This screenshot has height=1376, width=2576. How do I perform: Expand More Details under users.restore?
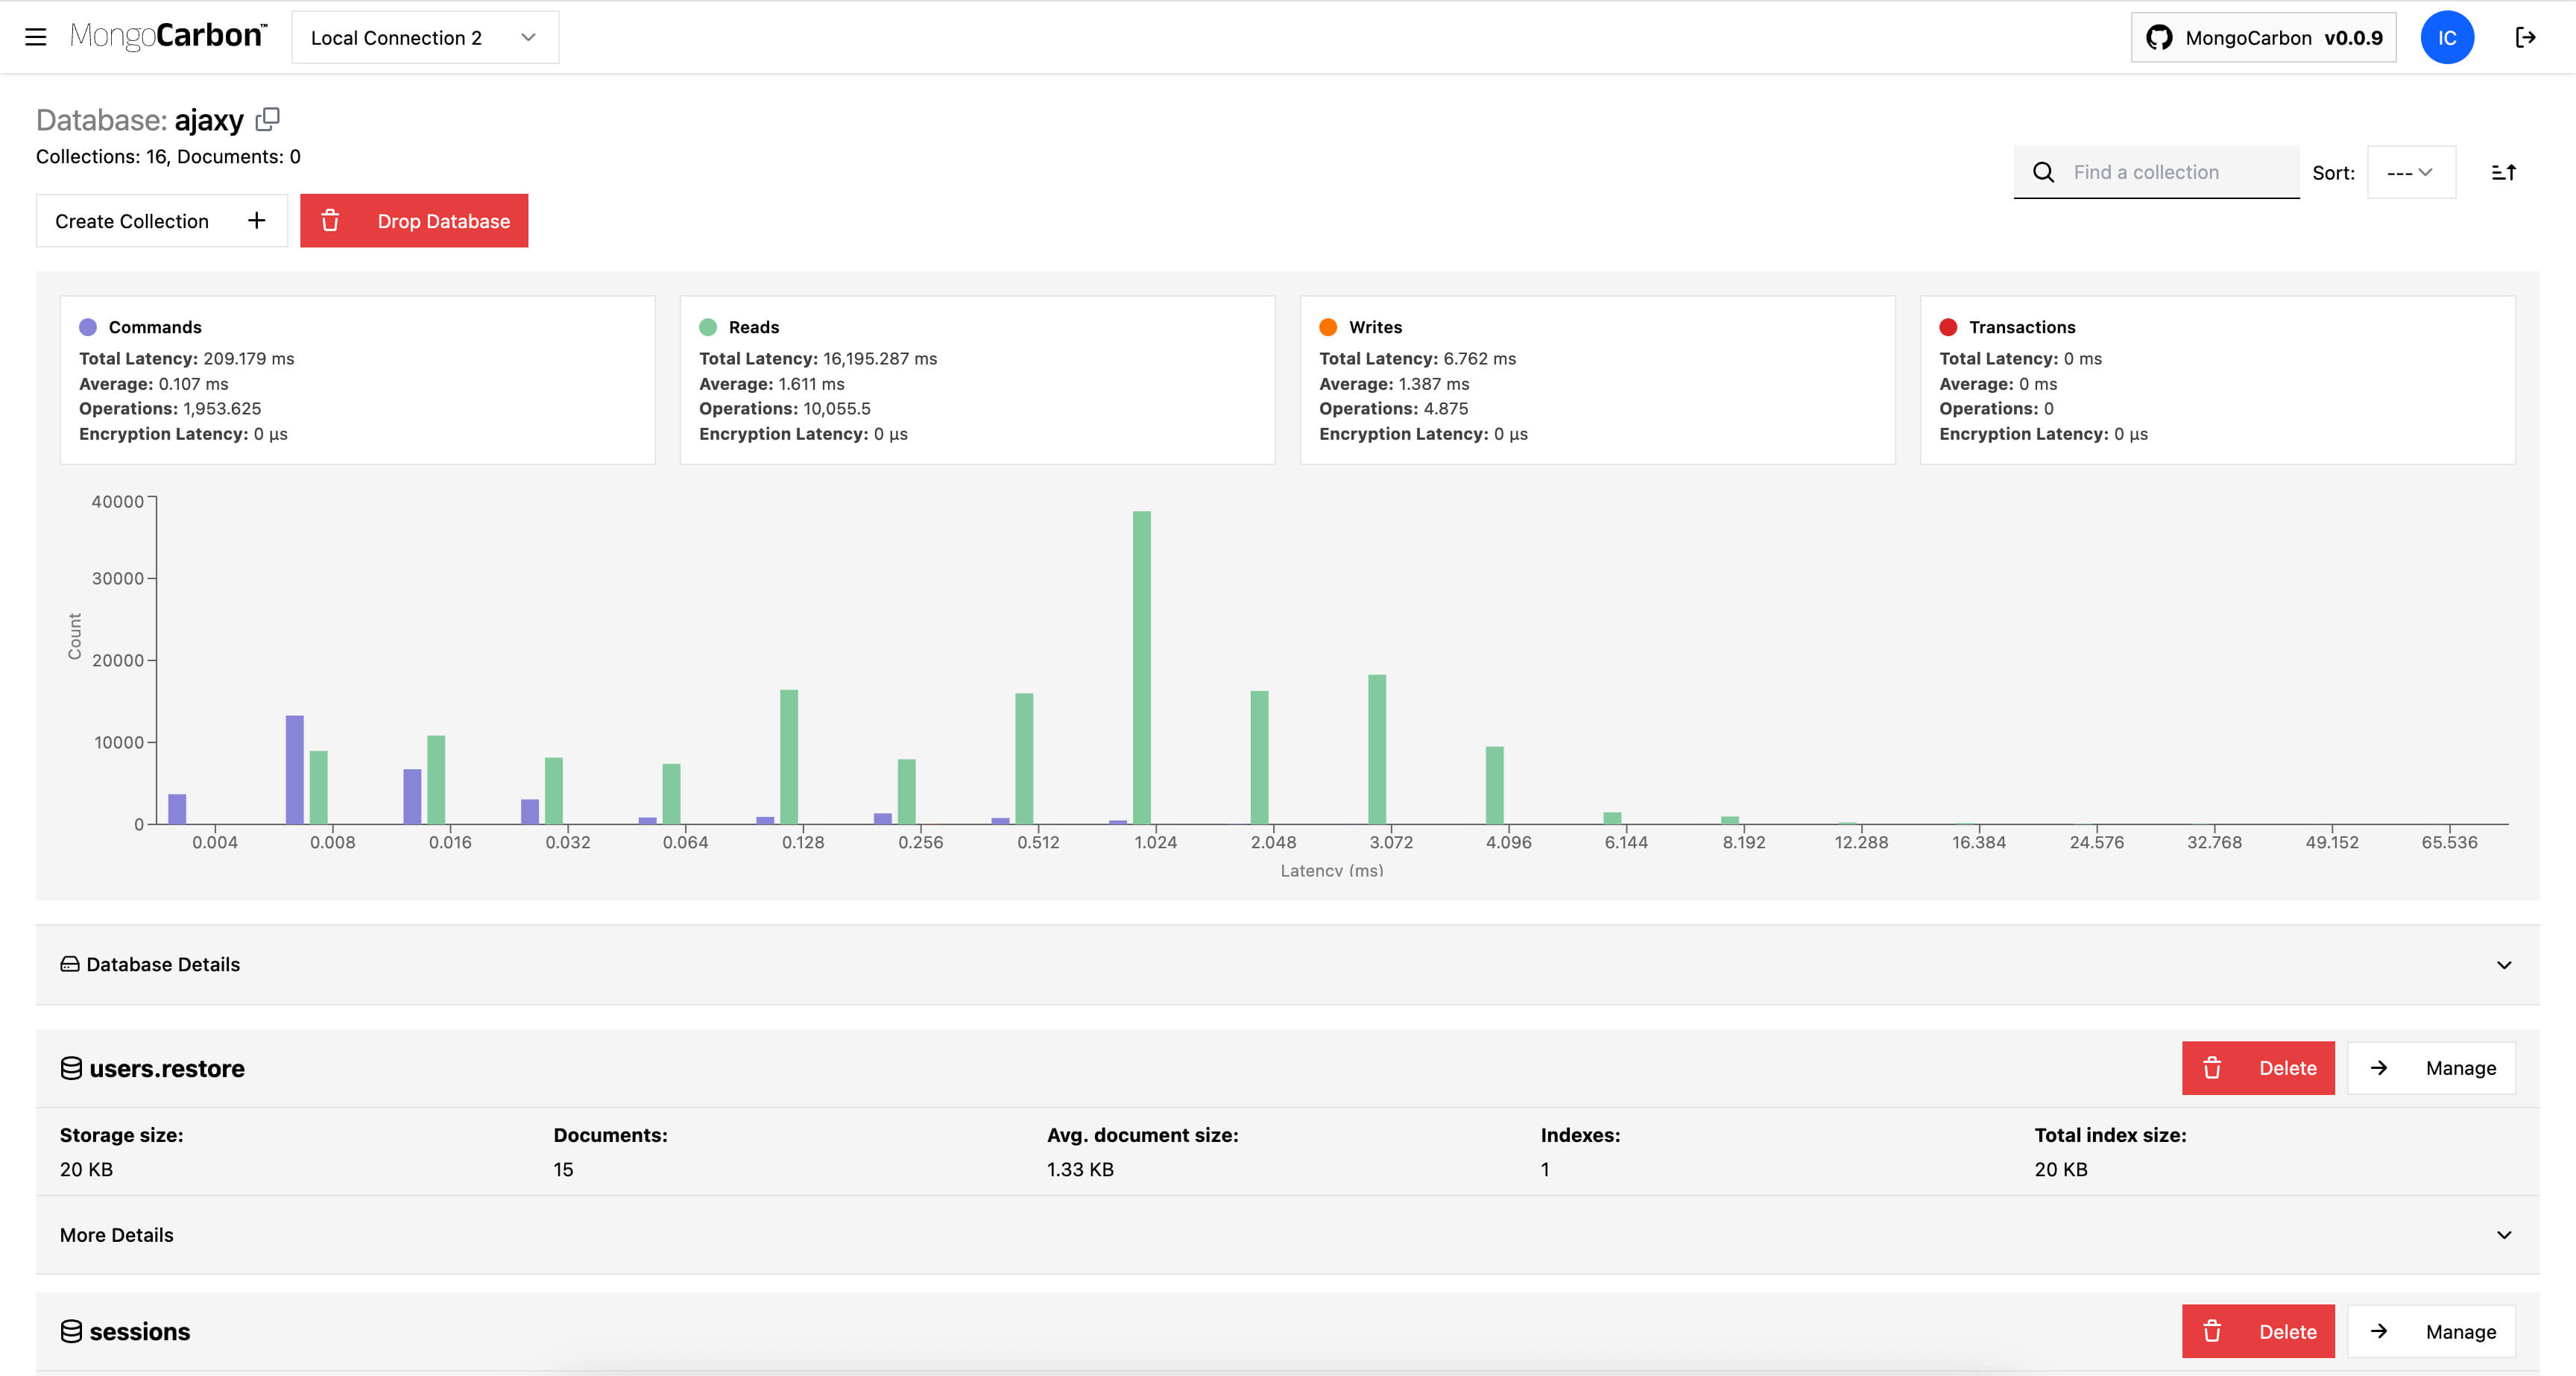pyautogui.click(x=2504, y=1234)
